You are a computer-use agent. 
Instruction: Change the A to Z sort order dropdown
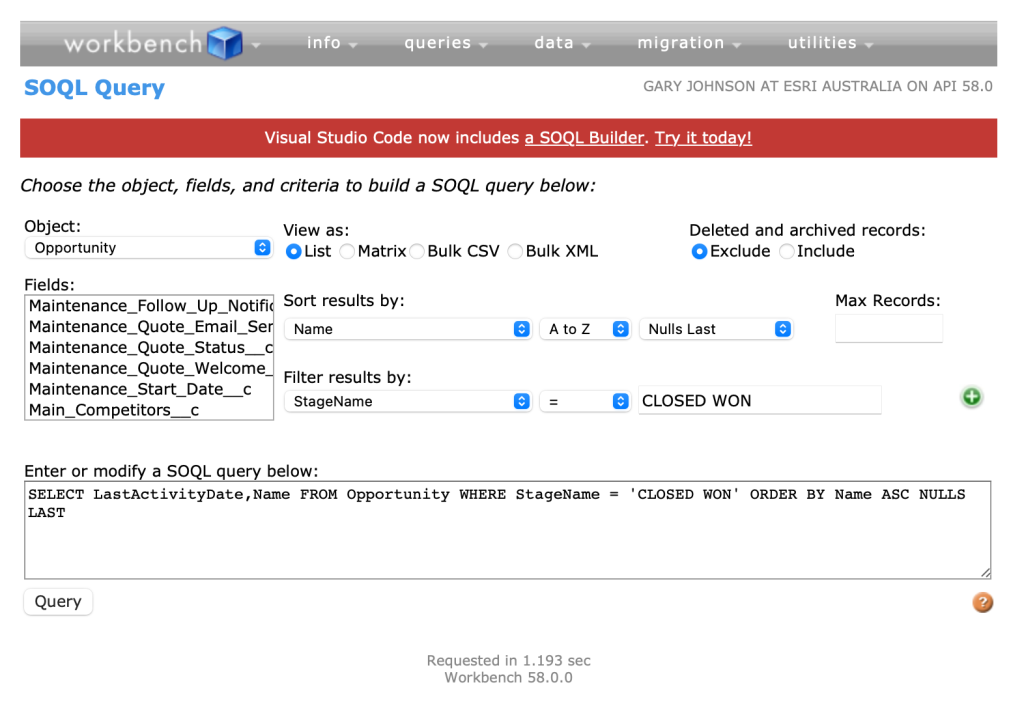(x=586, y=329)
